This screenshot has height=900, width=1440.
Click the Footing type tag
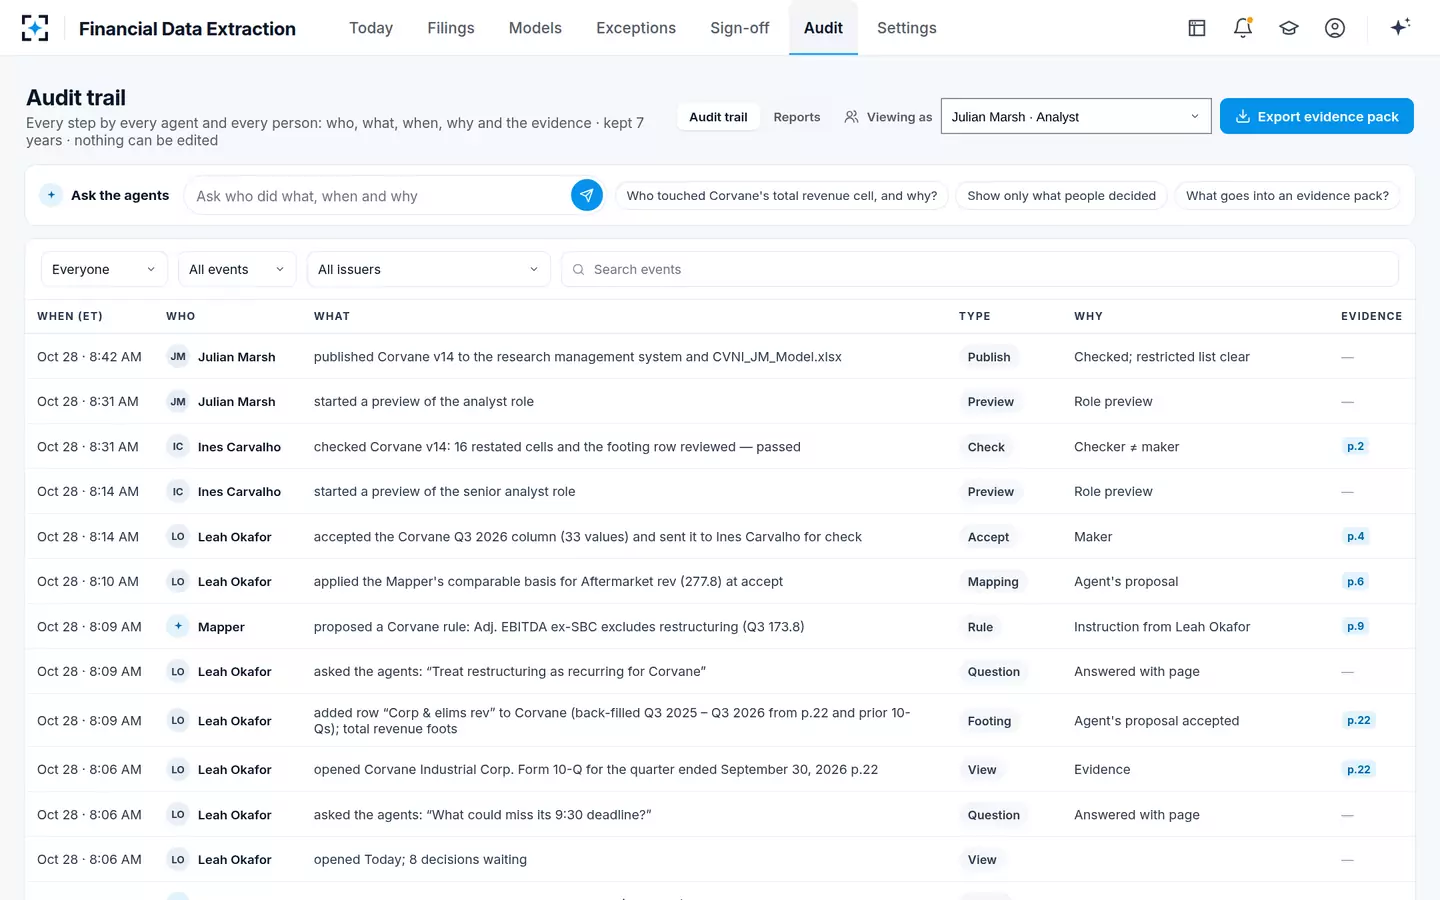(989, 721)
